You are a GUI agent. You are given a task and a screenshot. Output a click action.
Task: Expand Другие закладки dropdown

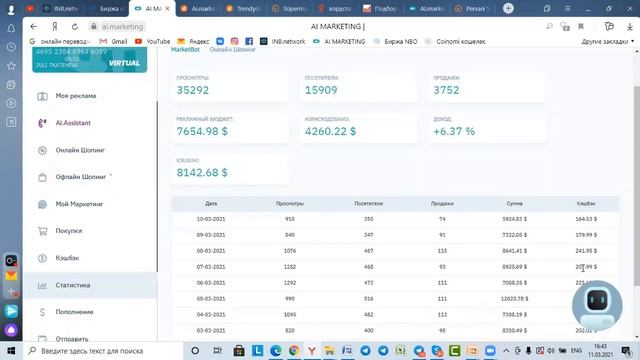click(x=608, y=41)
